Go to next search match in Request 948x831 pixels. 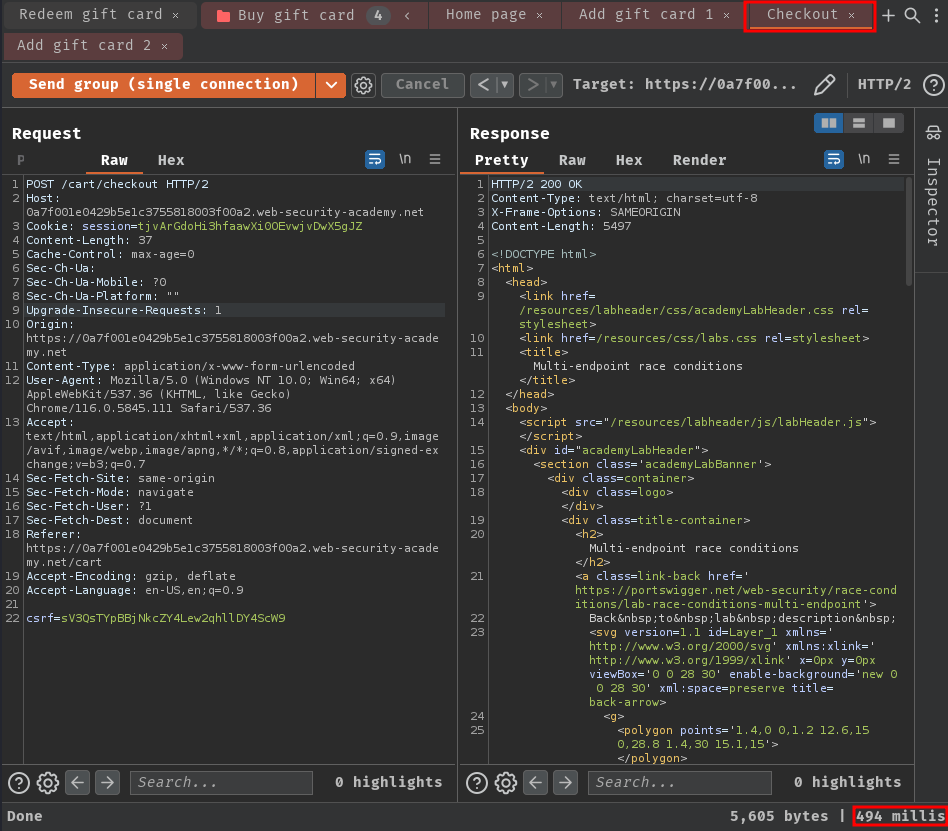point(108,783)
